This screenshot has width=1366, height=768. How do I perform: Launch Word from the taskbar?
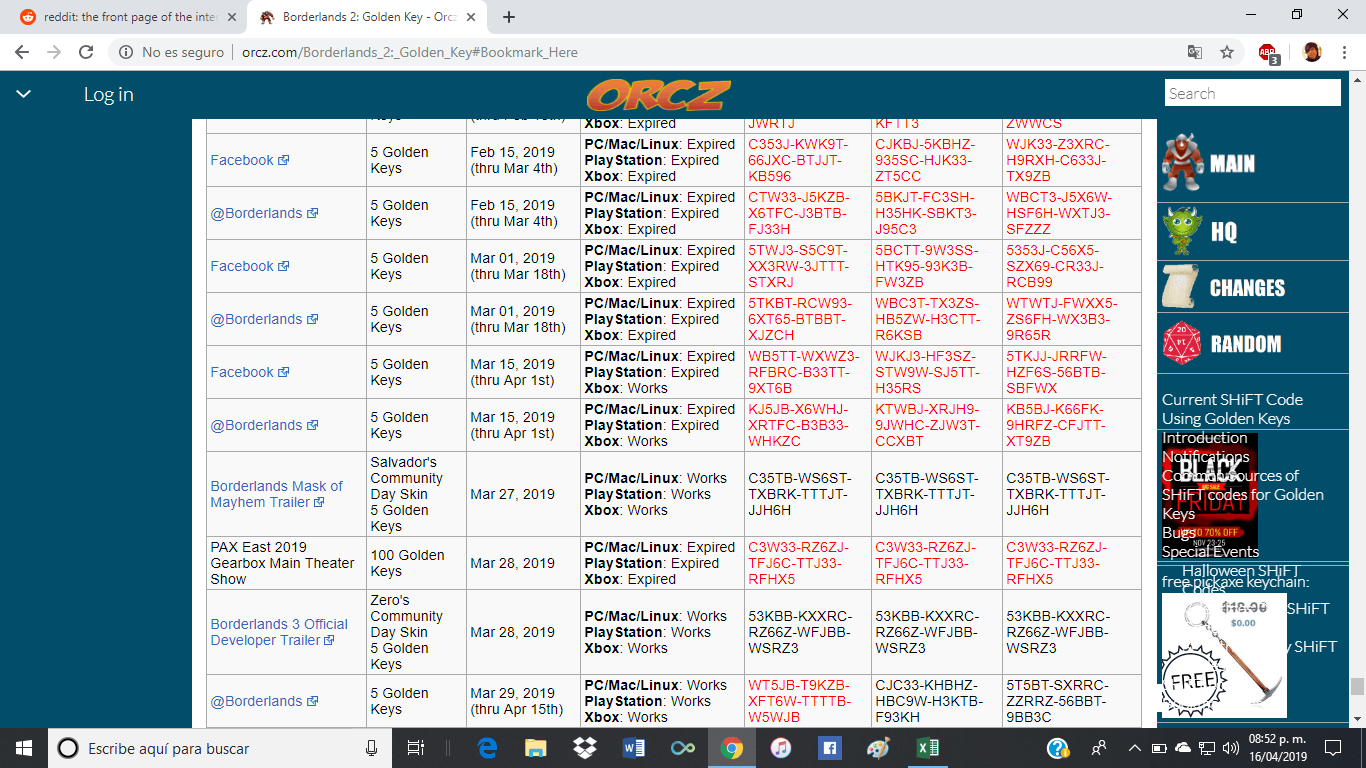[x=633, y=748]
